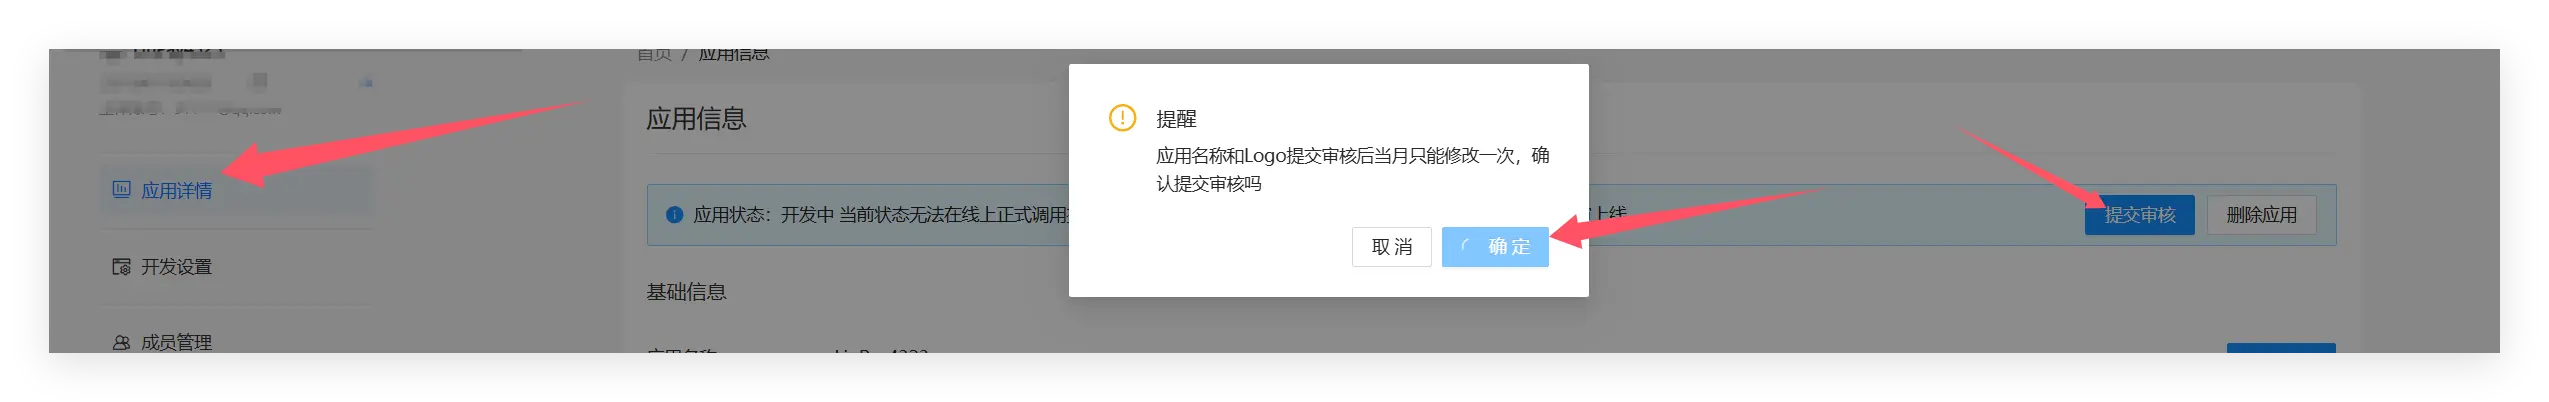The image size is (2549, 402).
Task: Click the 提醒 dialog title
Action: coord(1176,119)
